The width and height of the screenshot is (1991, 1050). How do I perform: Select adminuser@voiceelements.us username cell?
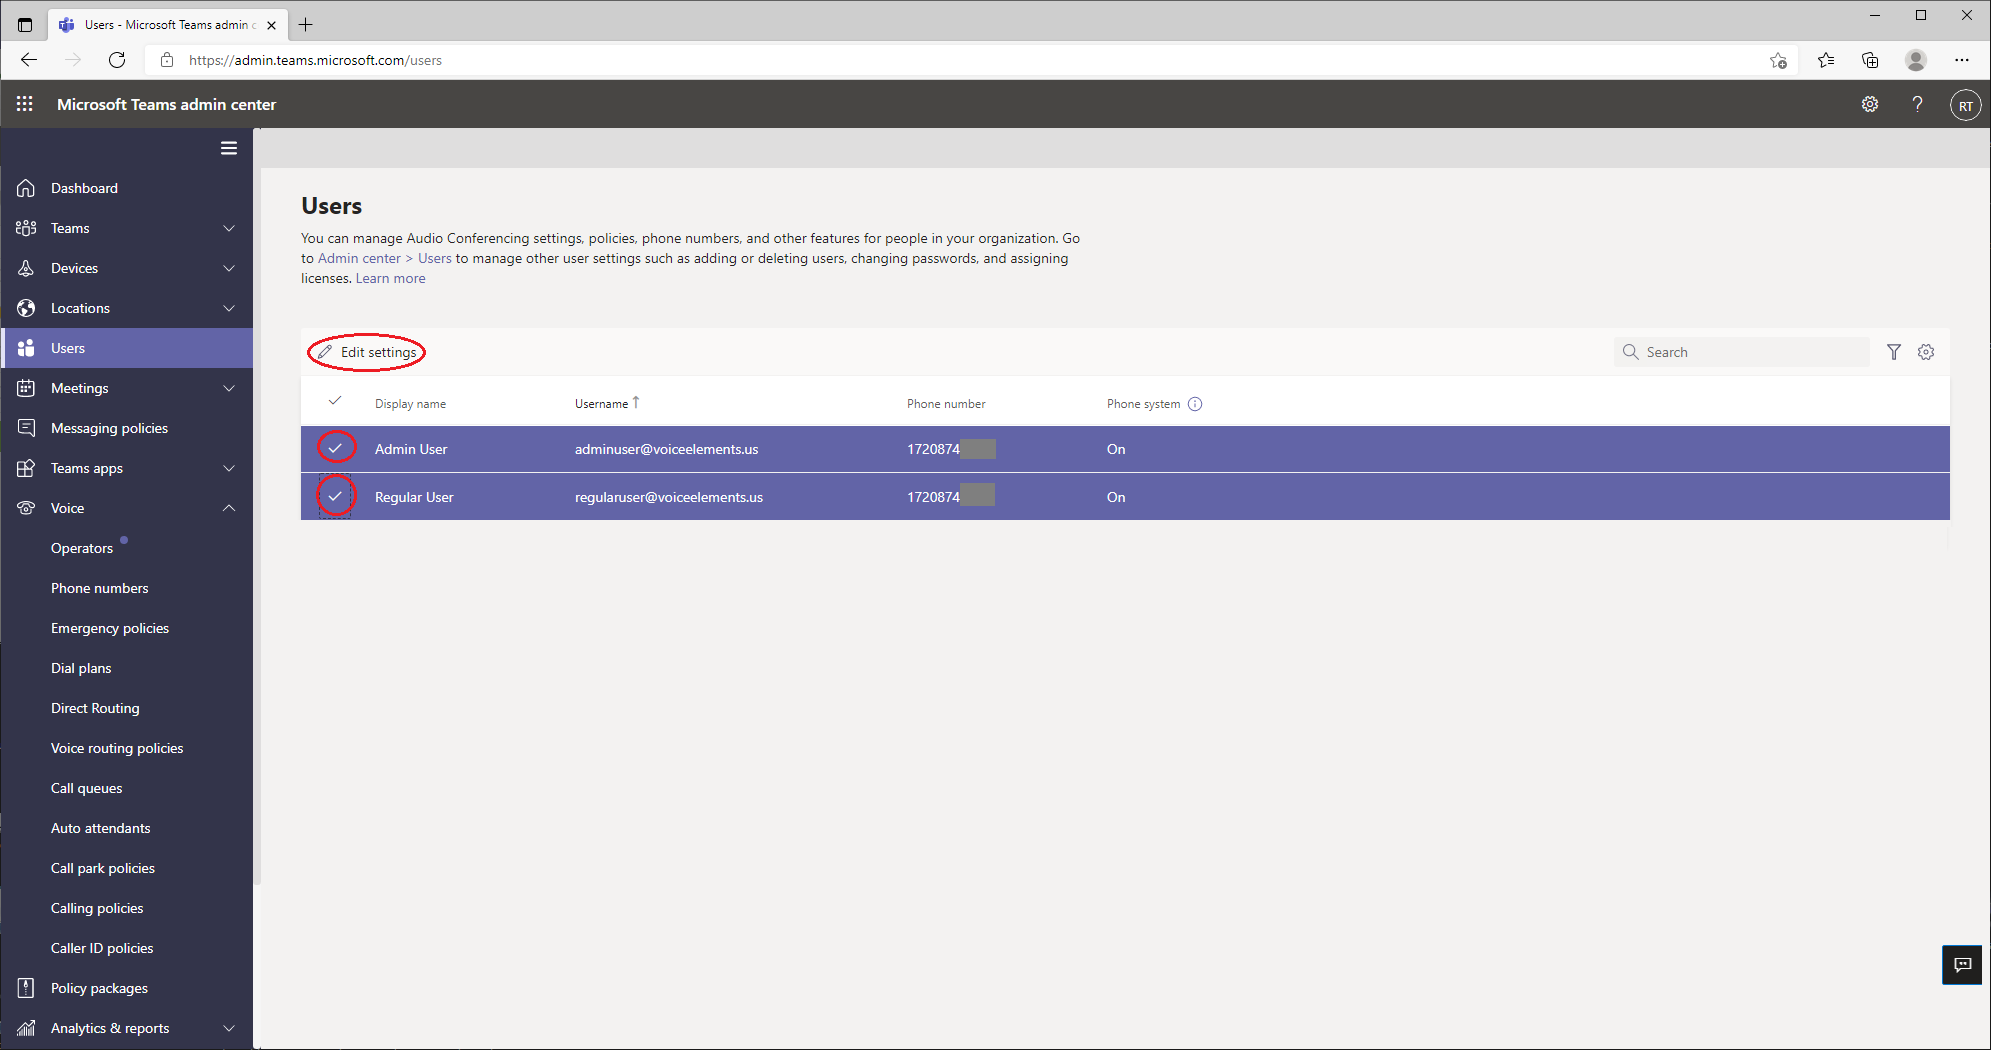click(667, 449)
